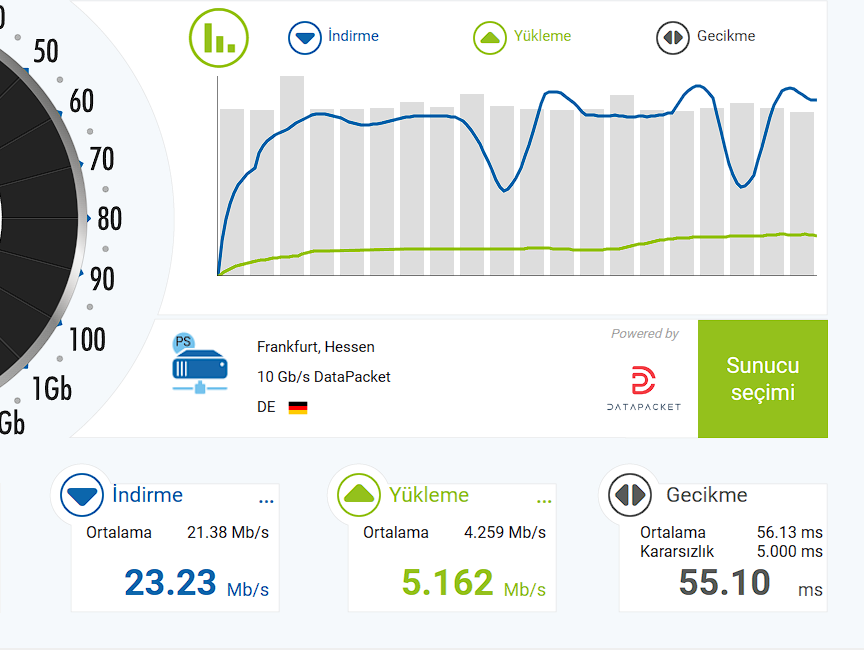
Task: Click the tallest gray bar in the chart
Action: point(292,175)
